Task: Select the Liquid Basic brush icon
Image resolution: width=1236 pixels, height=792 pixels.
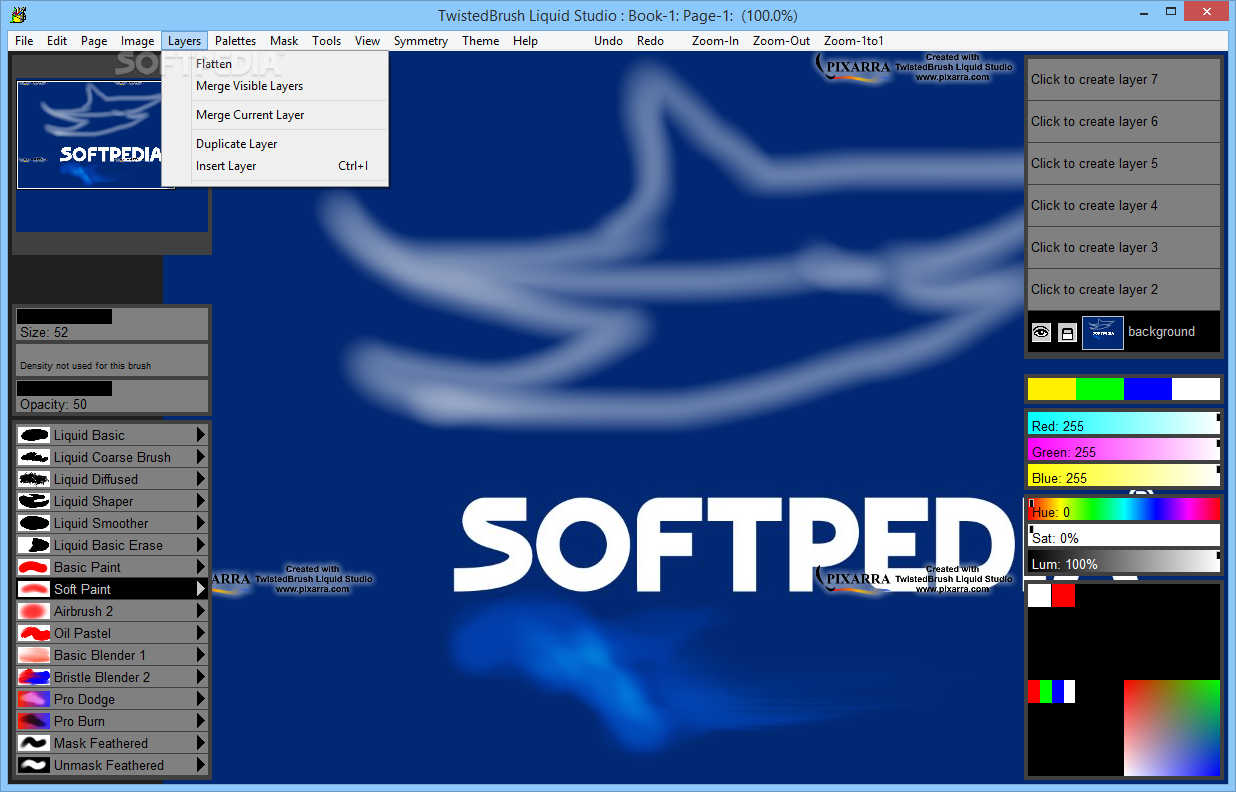Action: (x=34, y=435)
